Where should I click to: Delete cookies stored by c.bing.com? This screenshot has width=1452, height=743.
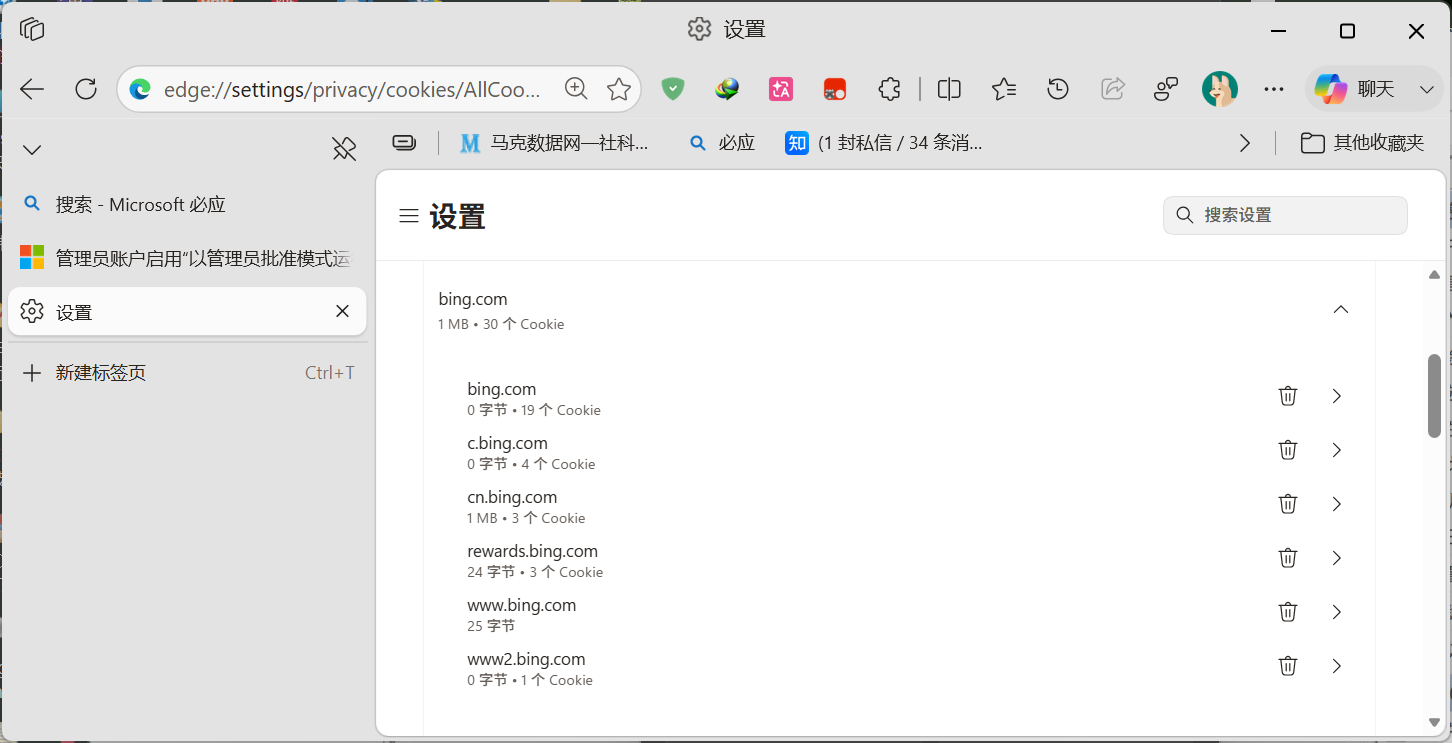[1288, 450]
